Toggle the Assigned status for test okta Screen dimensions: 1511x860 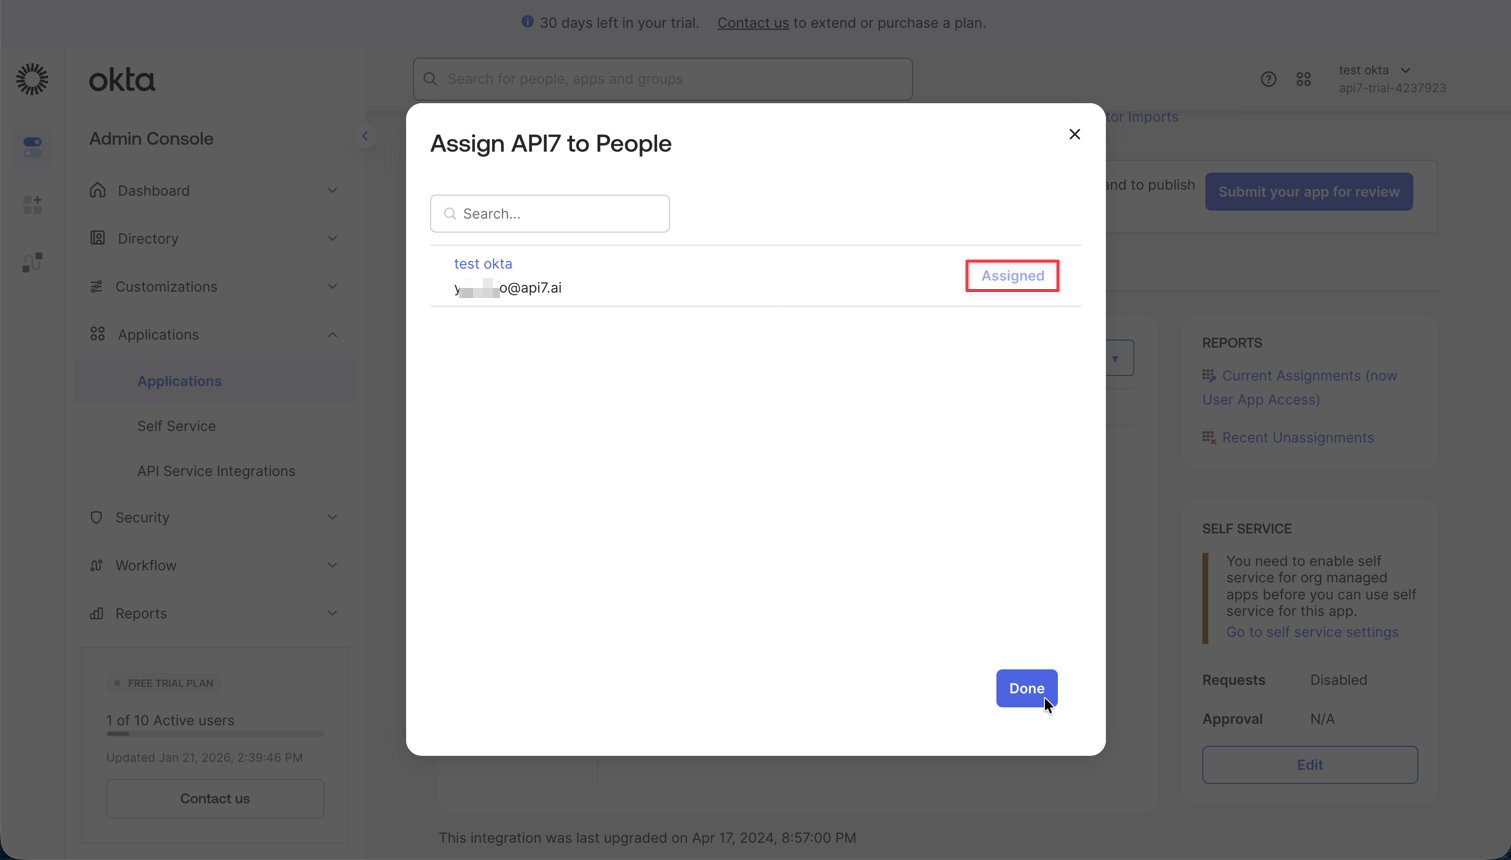coord(1011,275)
